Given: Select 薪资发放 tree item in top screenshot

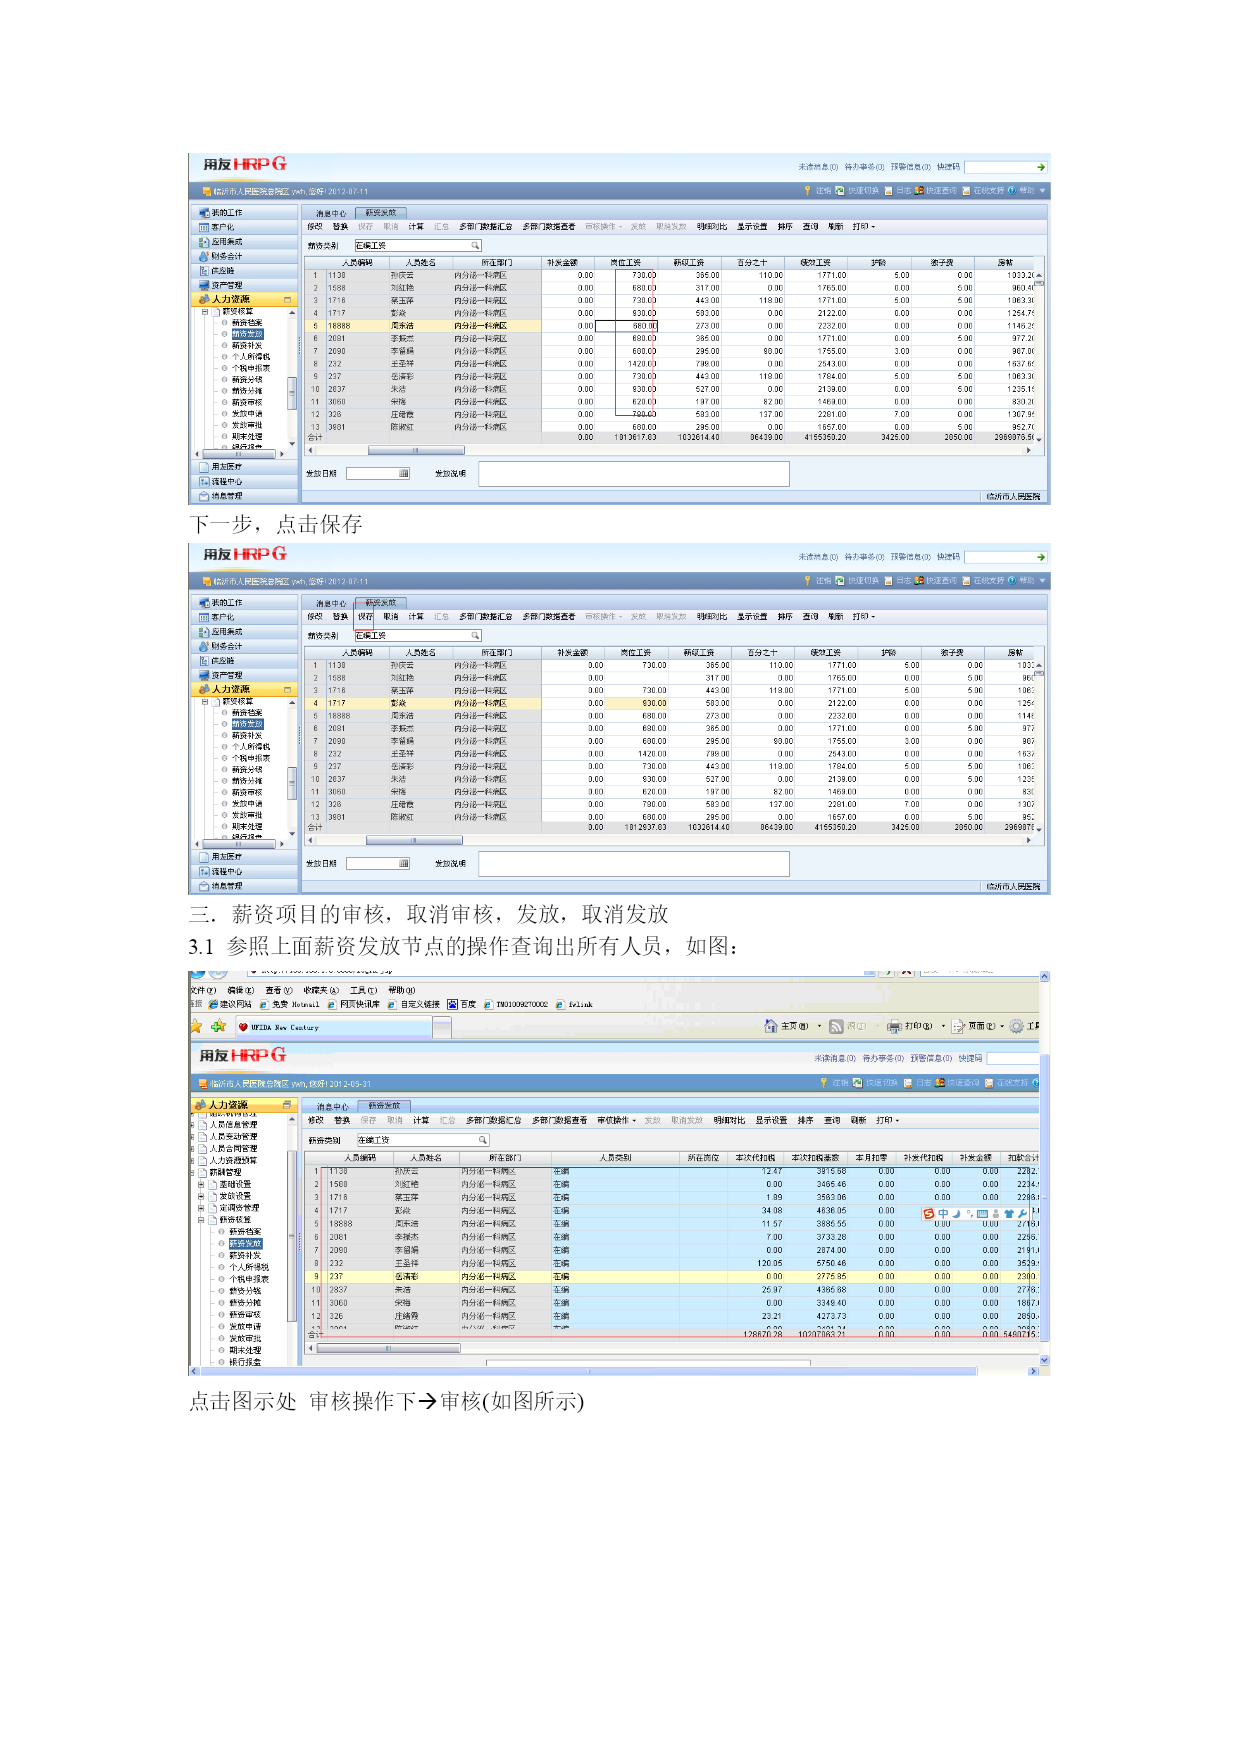Looking at the screenshot, I should (x=247, y=334).
